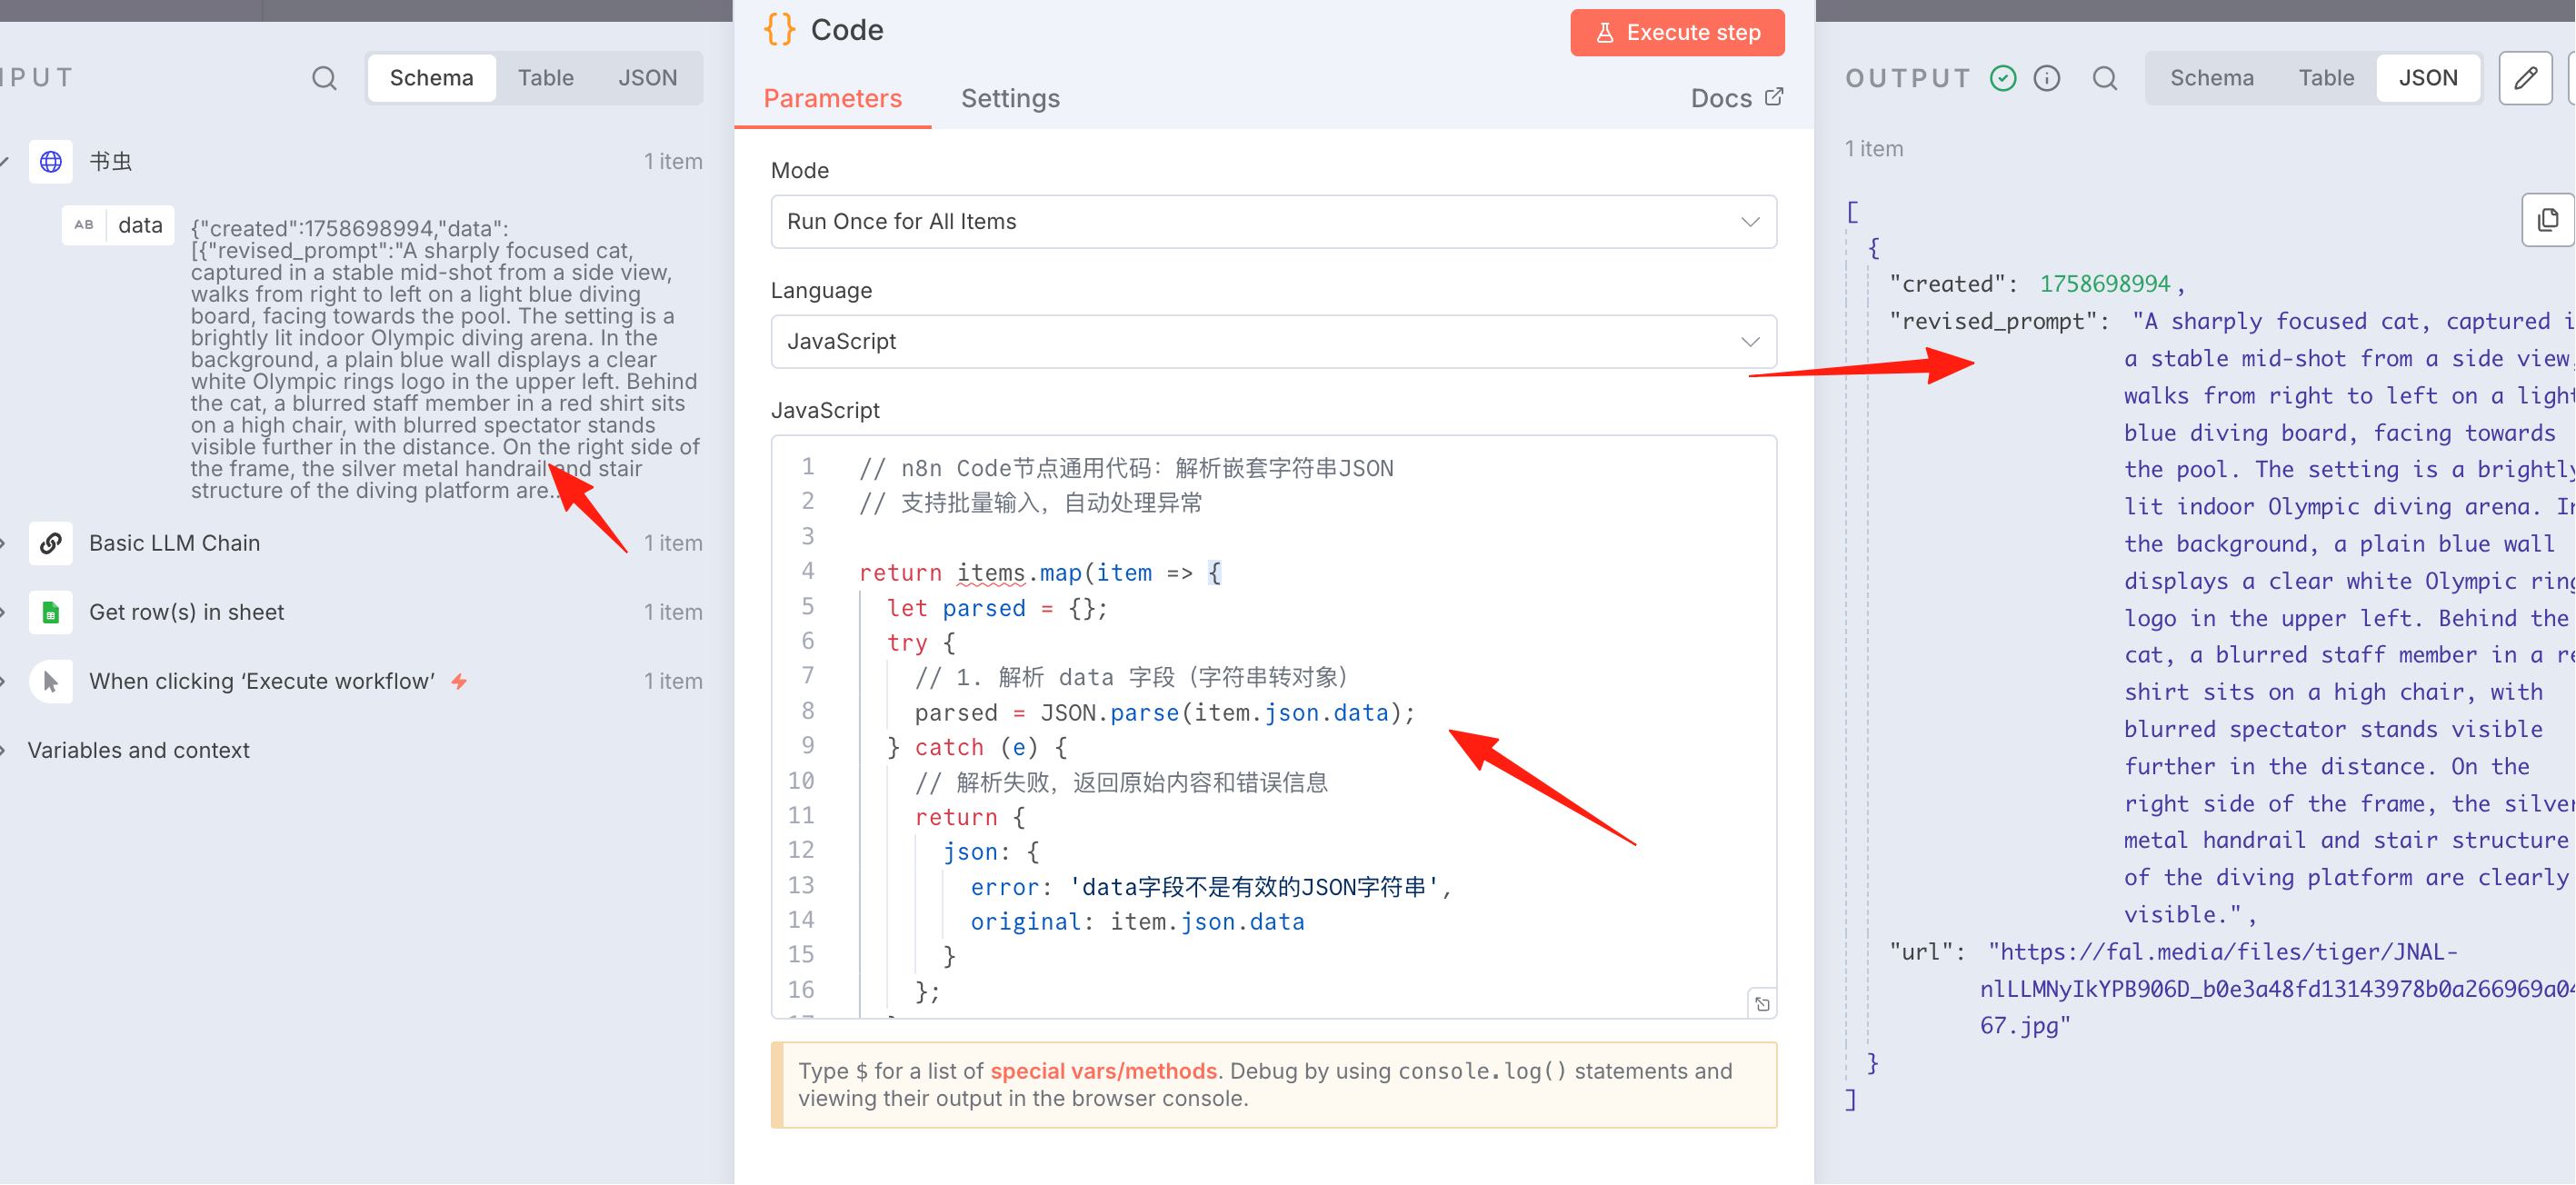This screenshot has height=1185, width=2576.
Task: Expand the Variables and context section
Action: (x=4, y=750)
